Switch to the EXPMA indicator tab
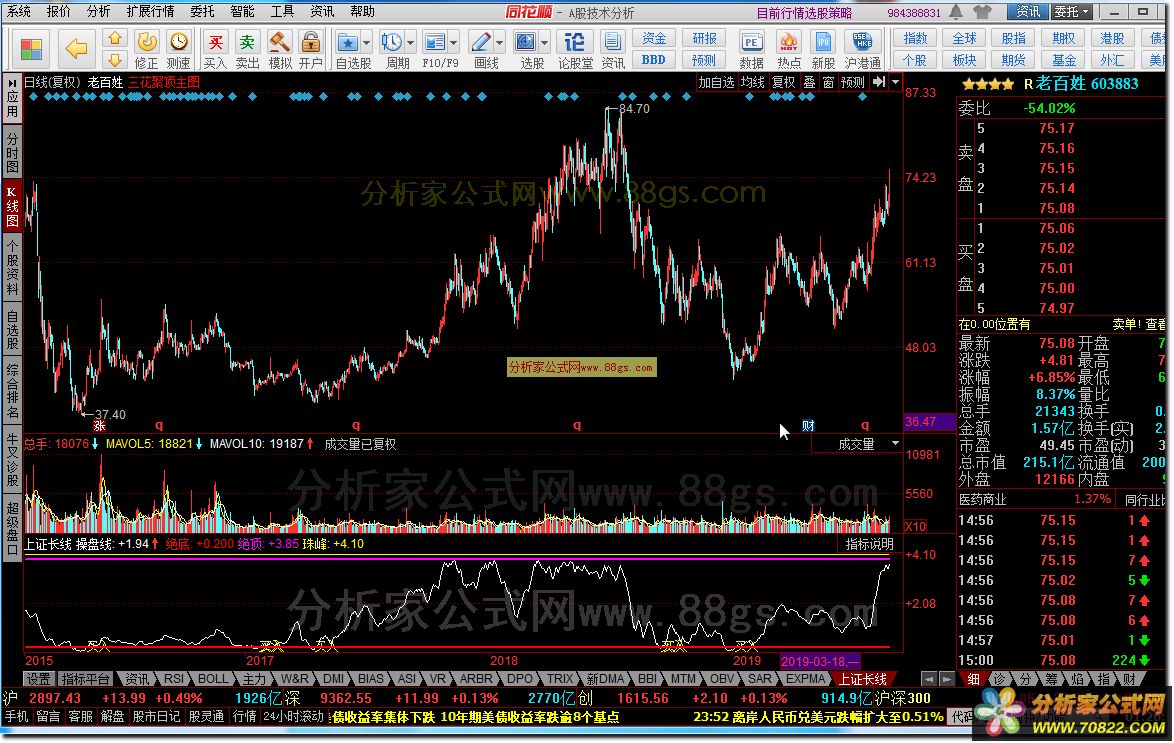 tap(805, 679)
